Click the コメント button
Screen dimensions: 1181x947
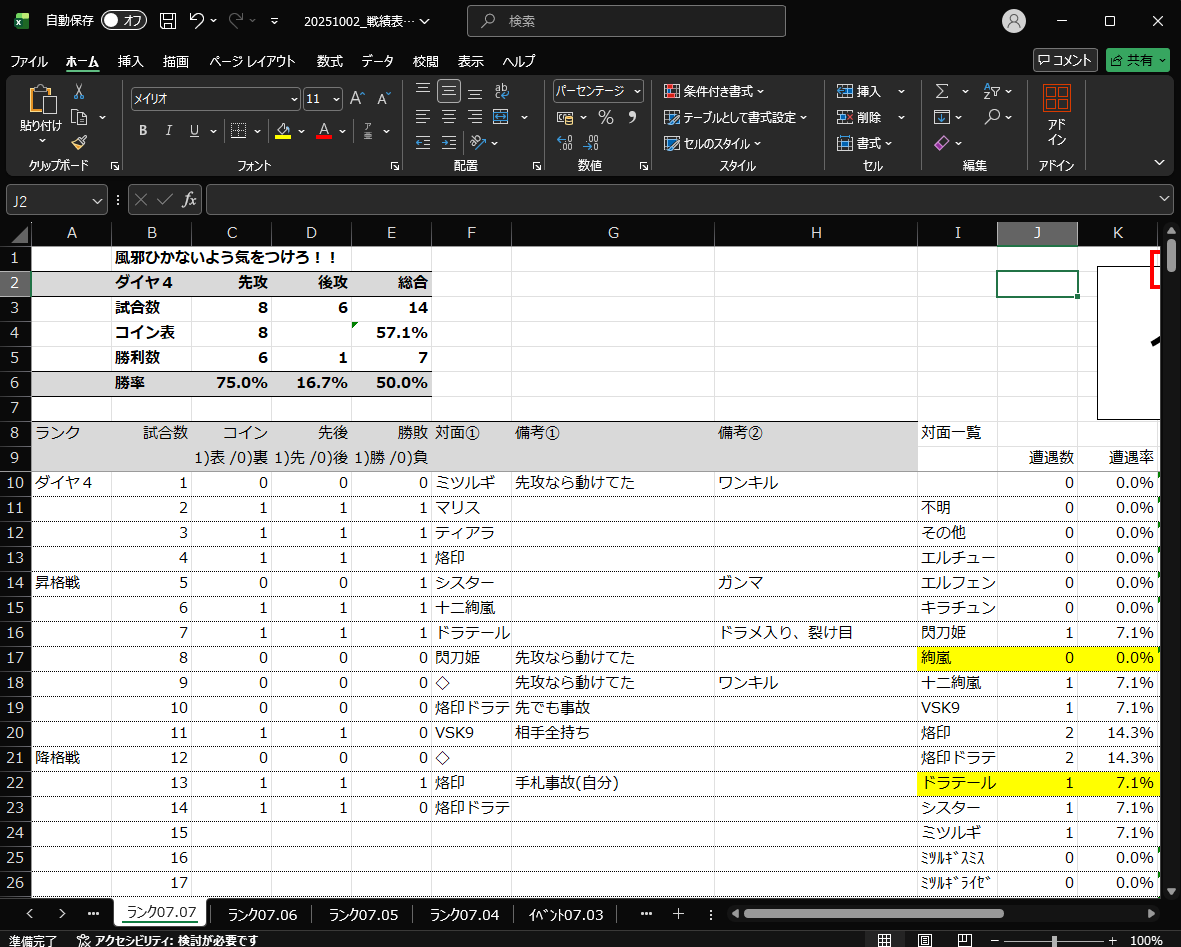[1065, 60]
